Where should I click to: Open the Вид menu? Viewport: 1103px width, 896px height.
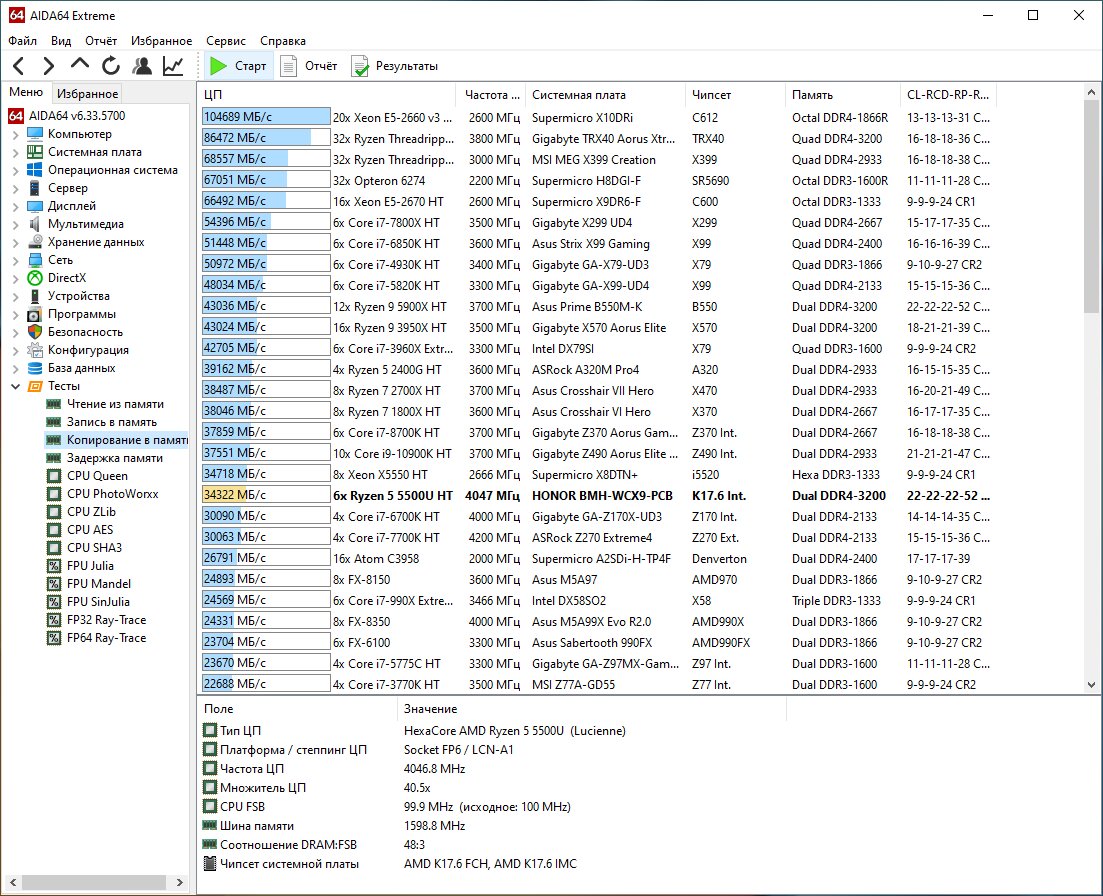(61, 41)
